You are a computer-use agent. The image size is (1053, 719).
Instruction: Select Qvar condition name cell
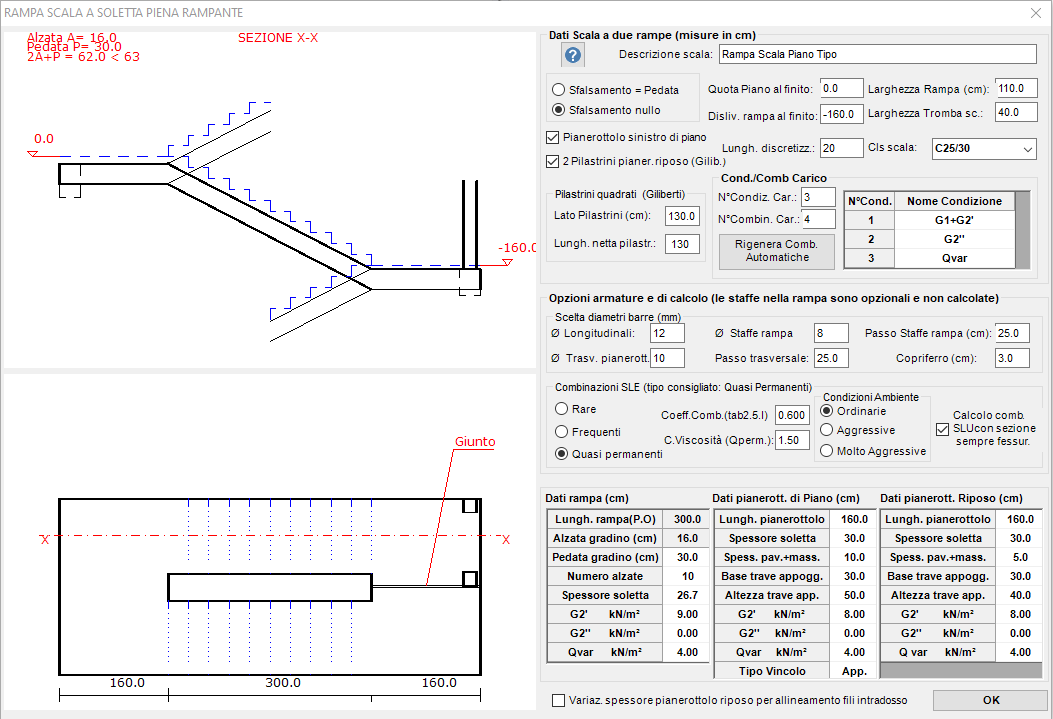tap(954, 258)
